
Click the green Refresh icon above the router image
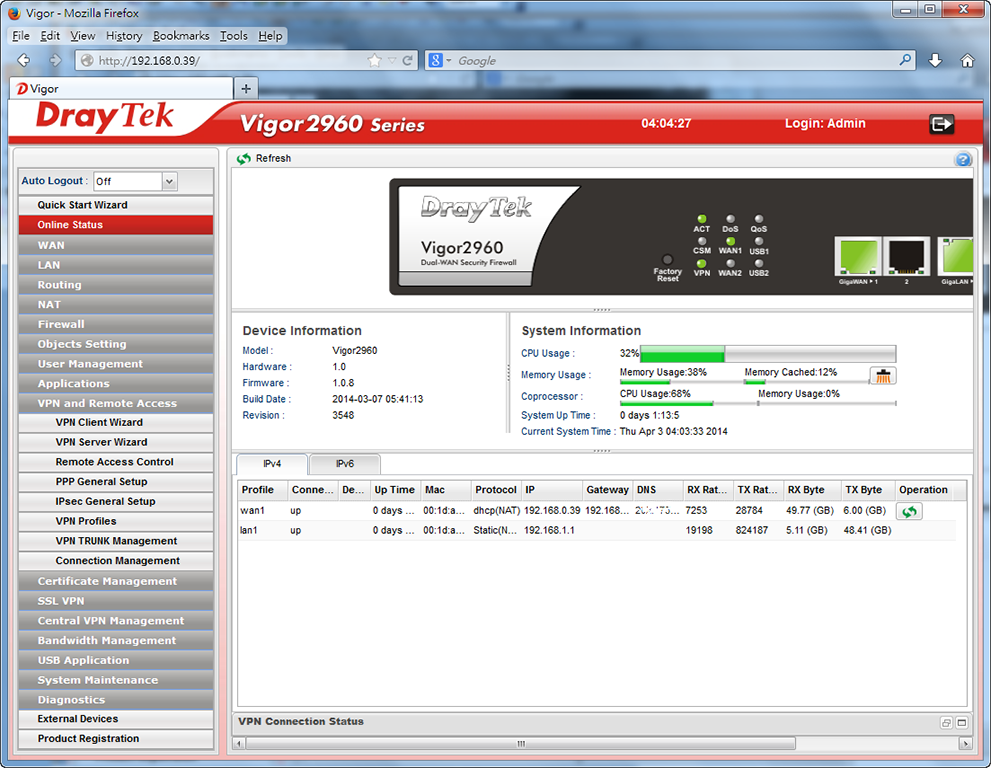point(244,159)
